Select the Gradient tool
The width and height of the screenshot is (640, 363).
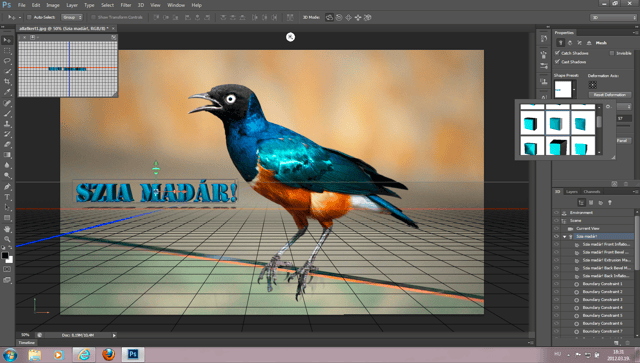point(7,155)
